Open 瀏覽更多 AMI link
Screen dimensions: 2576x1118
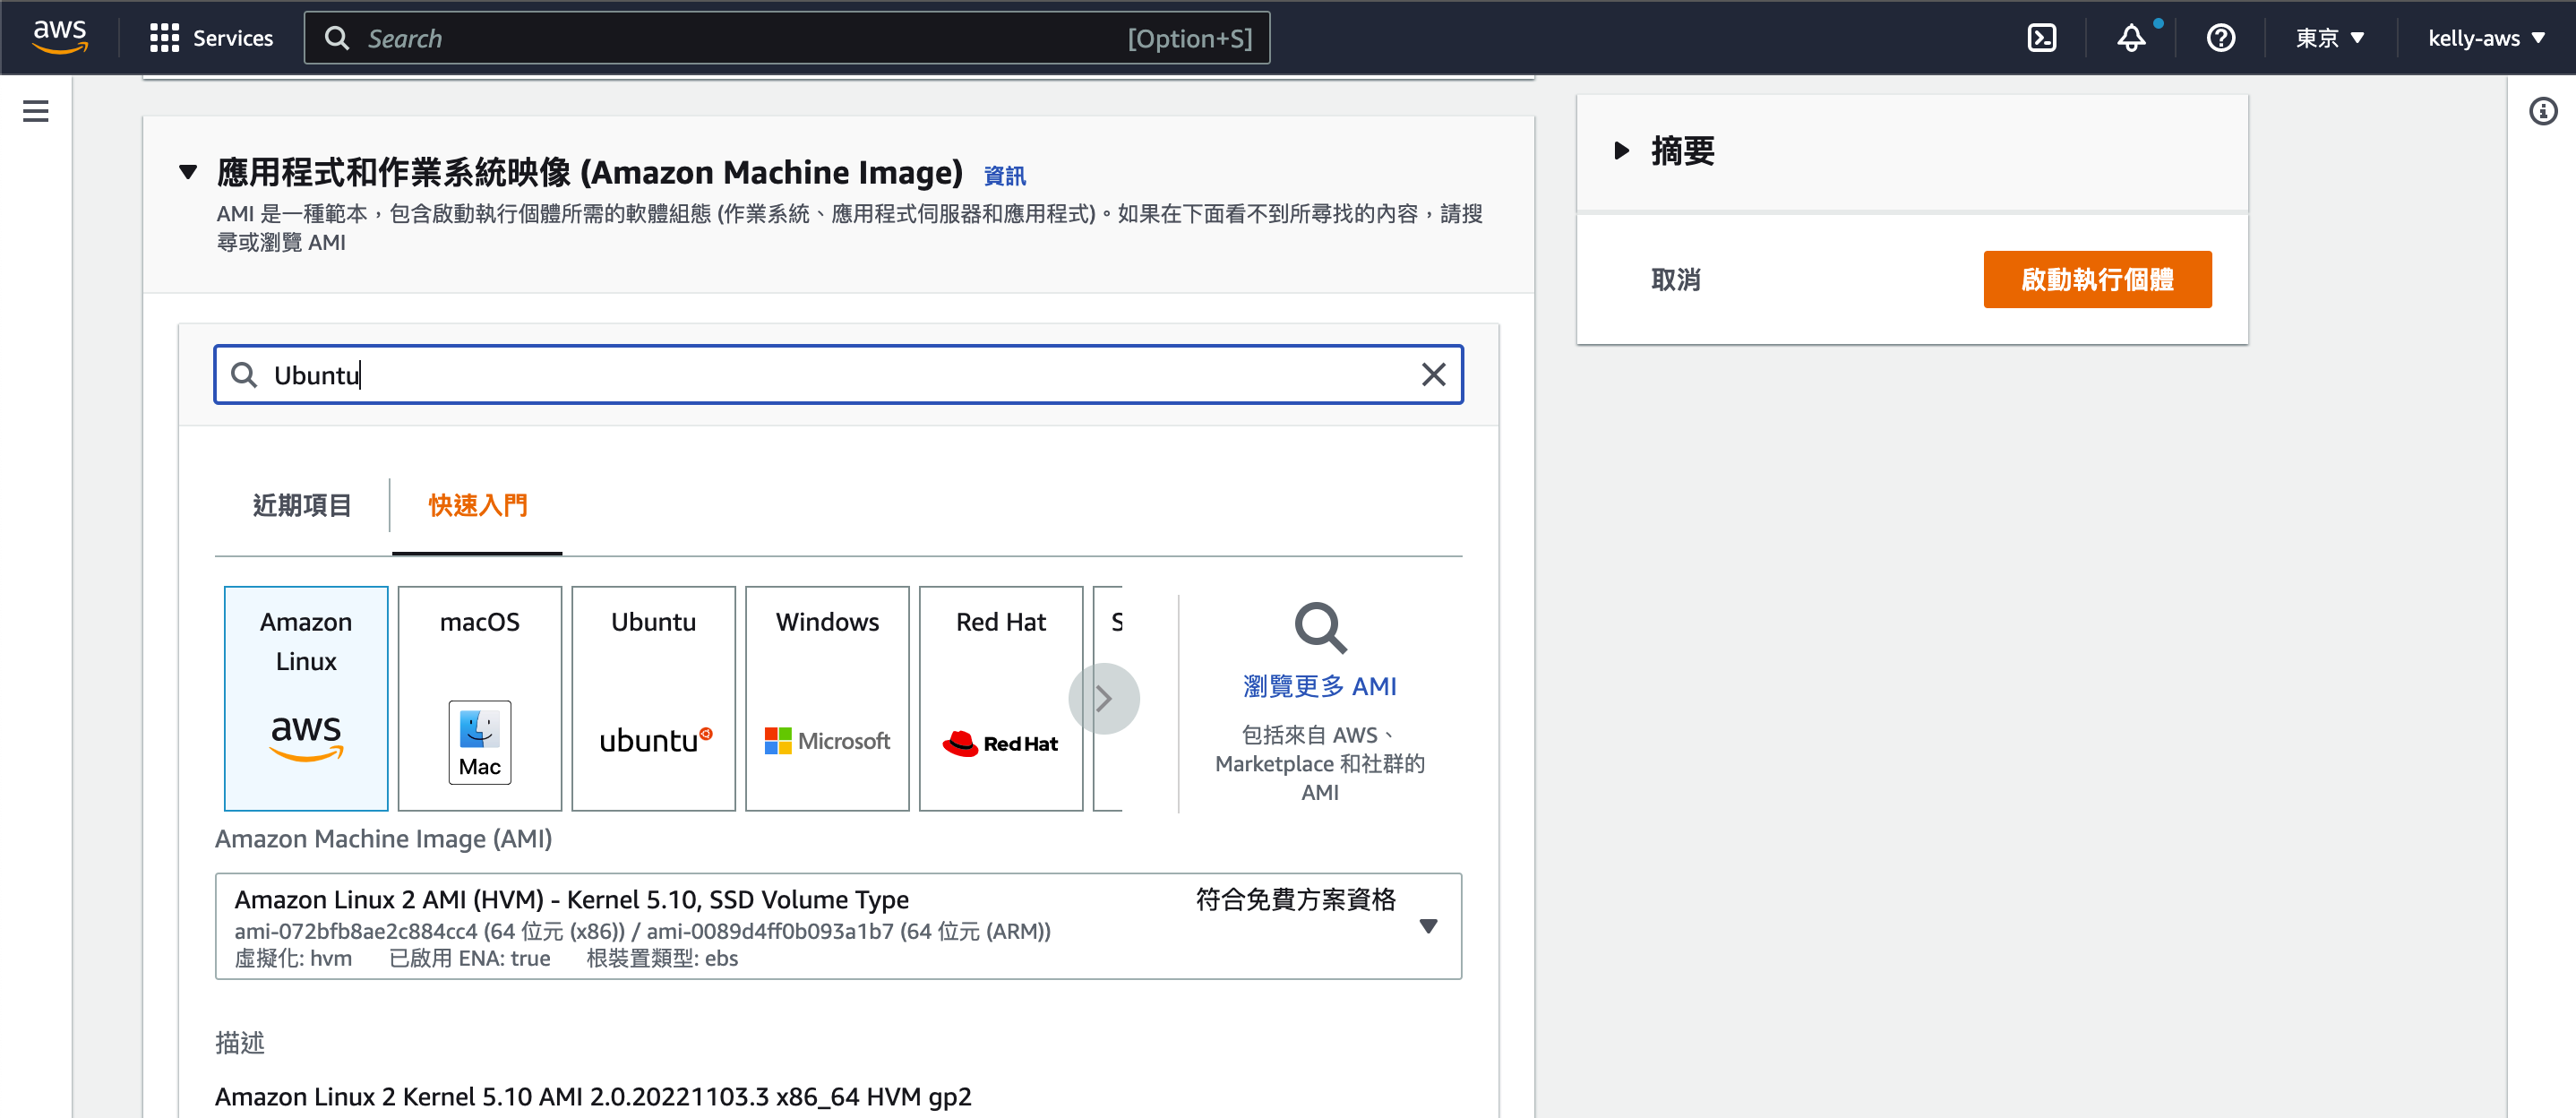[x=1319, y=686]
